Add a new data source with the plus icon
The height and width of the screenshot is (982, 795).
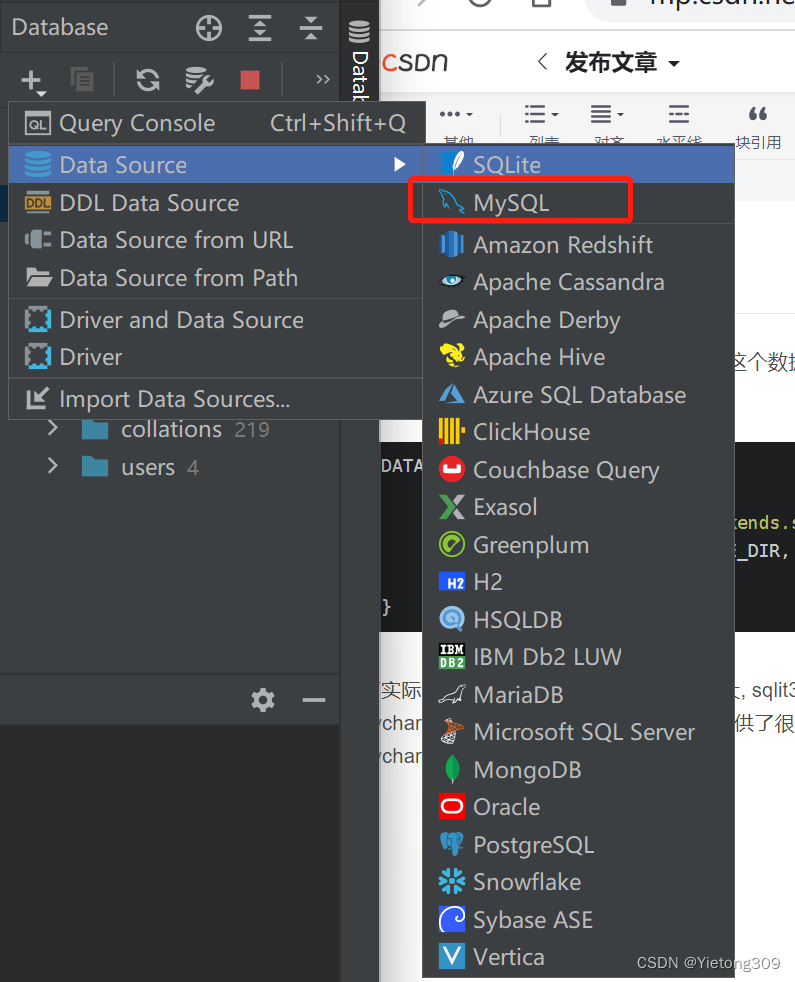pyautogui.click(x=31, y=79)
